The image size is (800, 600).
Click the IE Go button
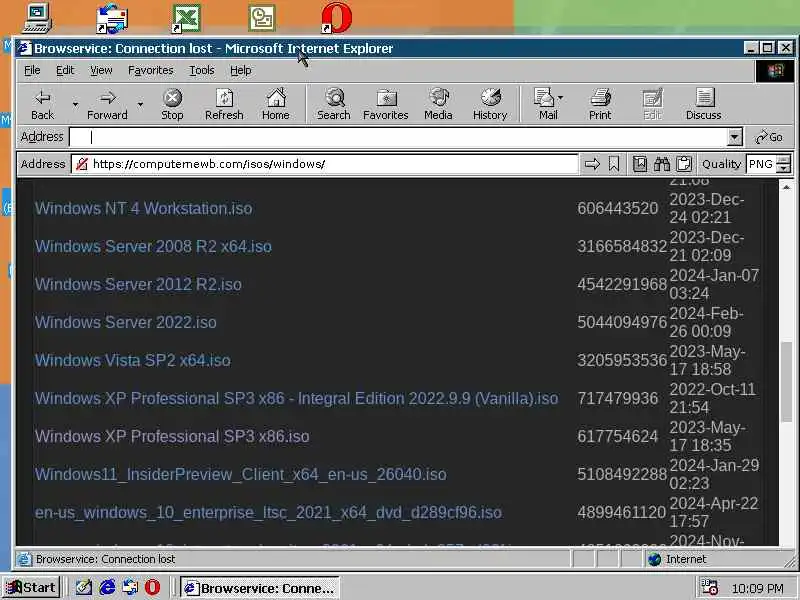(769, 137)
